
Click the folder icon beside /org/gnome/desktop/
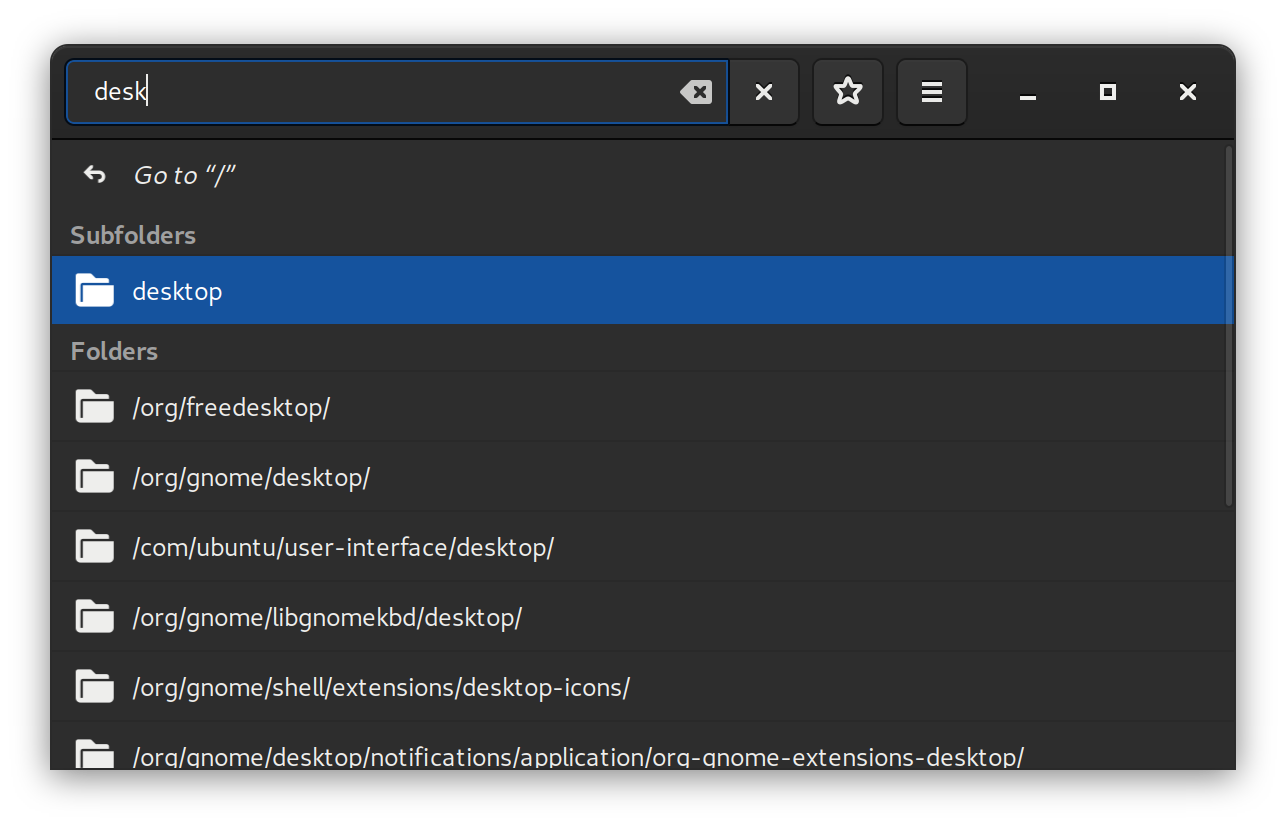click(x=94, y=476)
